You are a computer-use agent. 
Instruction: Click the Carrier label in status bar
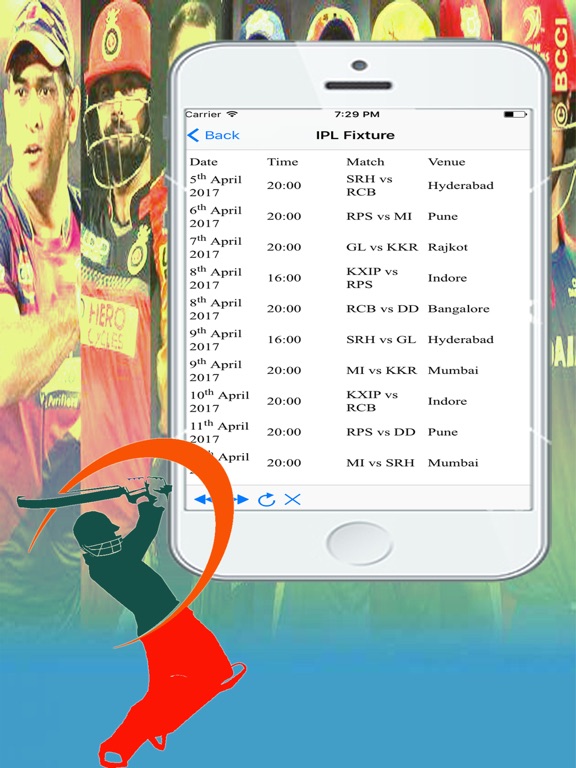pos(203,114)
